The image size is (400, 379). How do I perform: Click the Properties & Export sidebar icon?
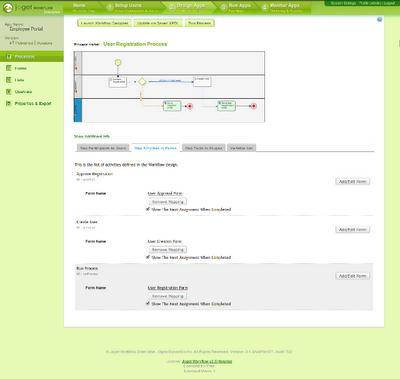9,103
